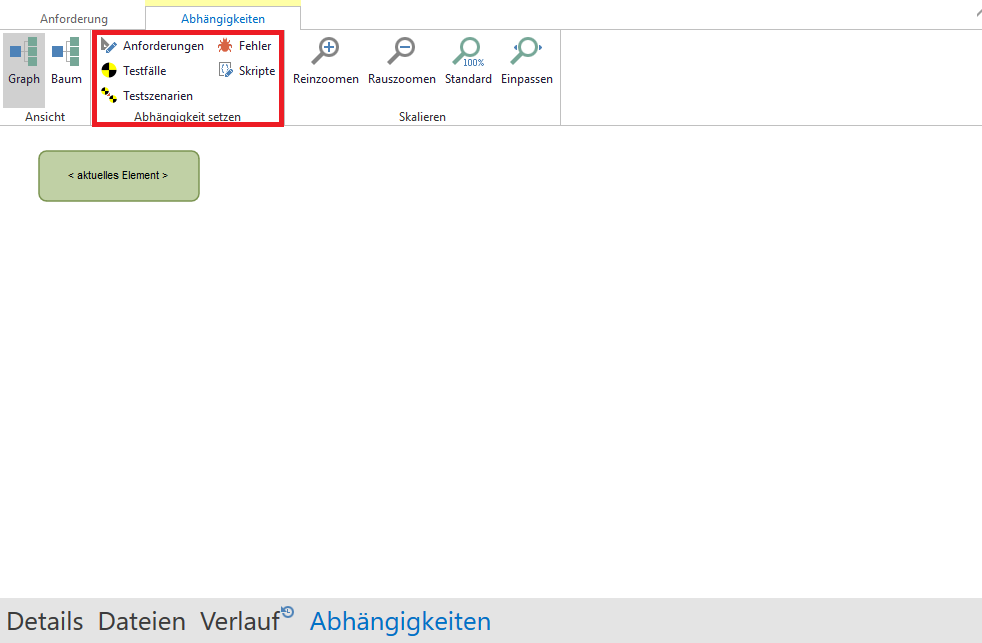This screenshot has width=982, height=643.
Task: Switch to the Graph view
Action: [x=24, y=60]
